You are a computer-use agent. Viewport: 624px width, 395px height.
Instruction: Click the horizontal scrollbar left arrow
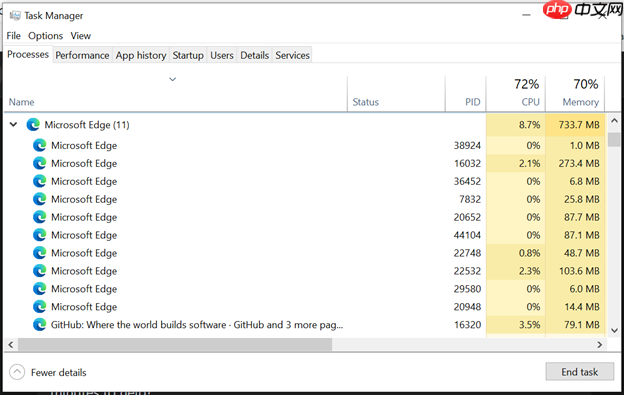(x=11, y=344)
